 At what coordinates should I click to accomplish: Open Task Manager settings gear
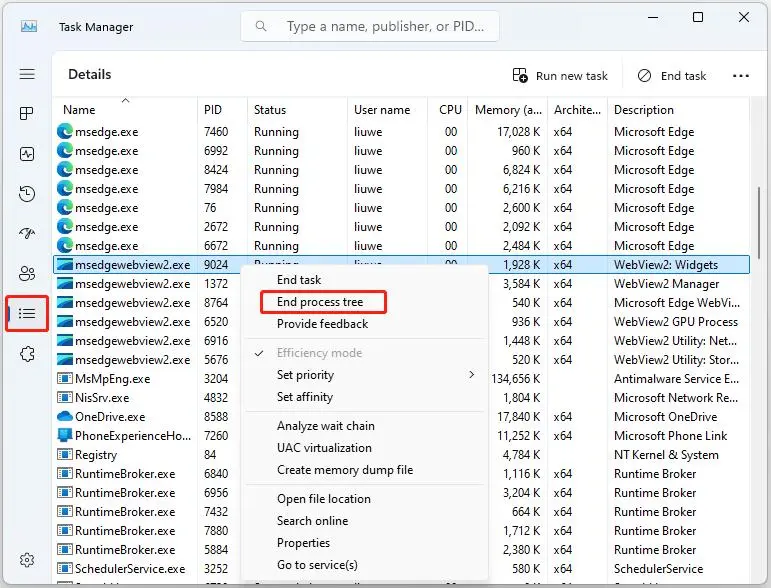tap(27, 560)
